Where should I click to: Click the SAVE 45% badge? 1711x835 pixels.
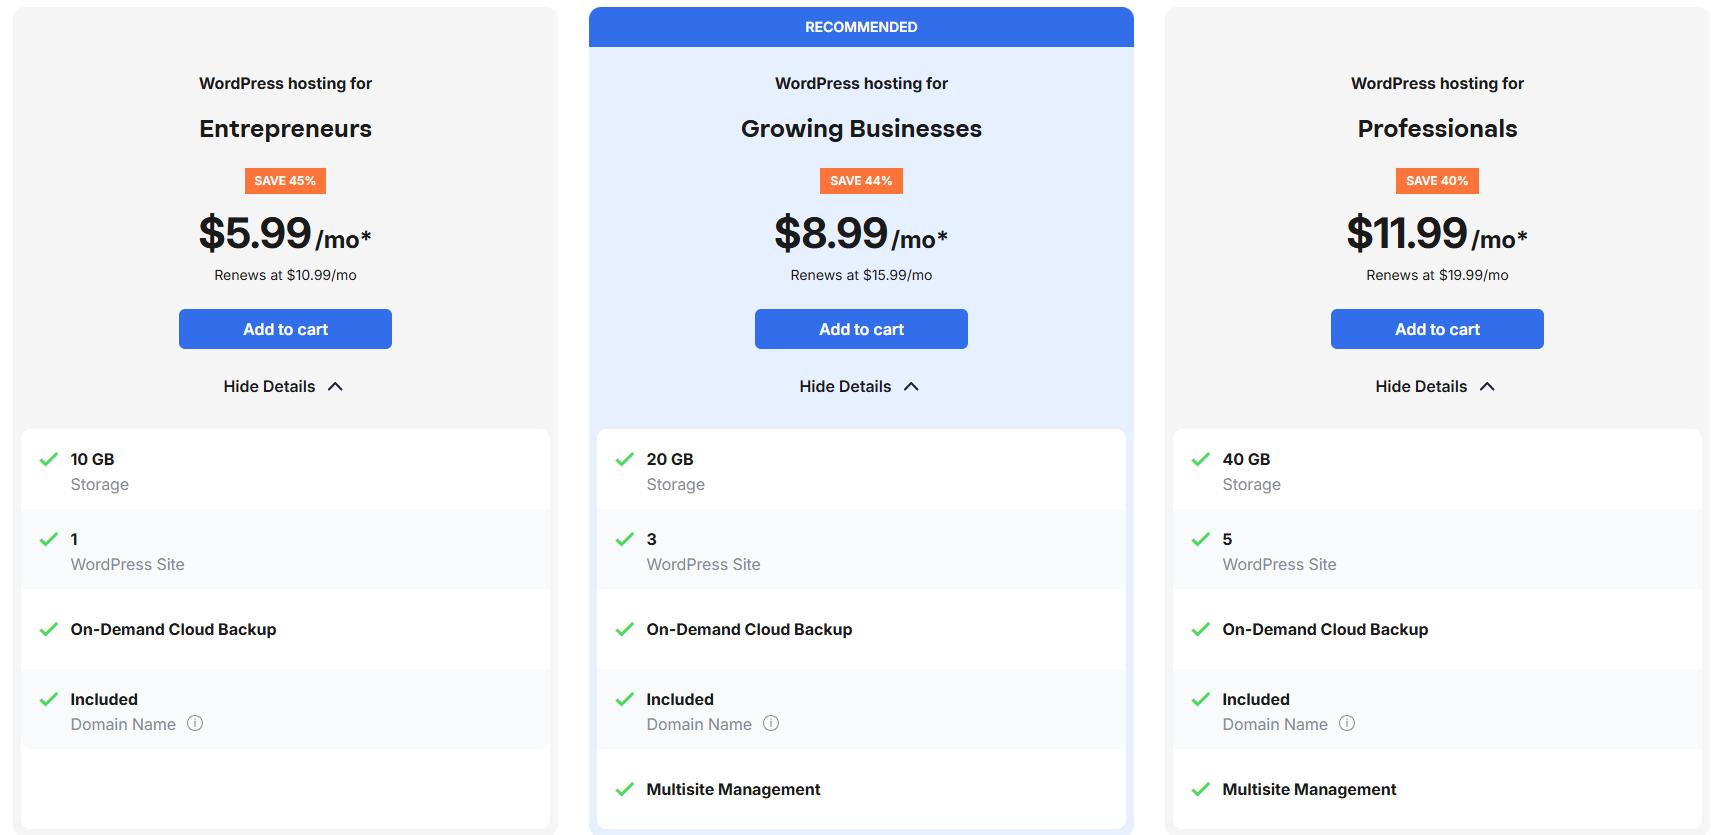point(285,181)
